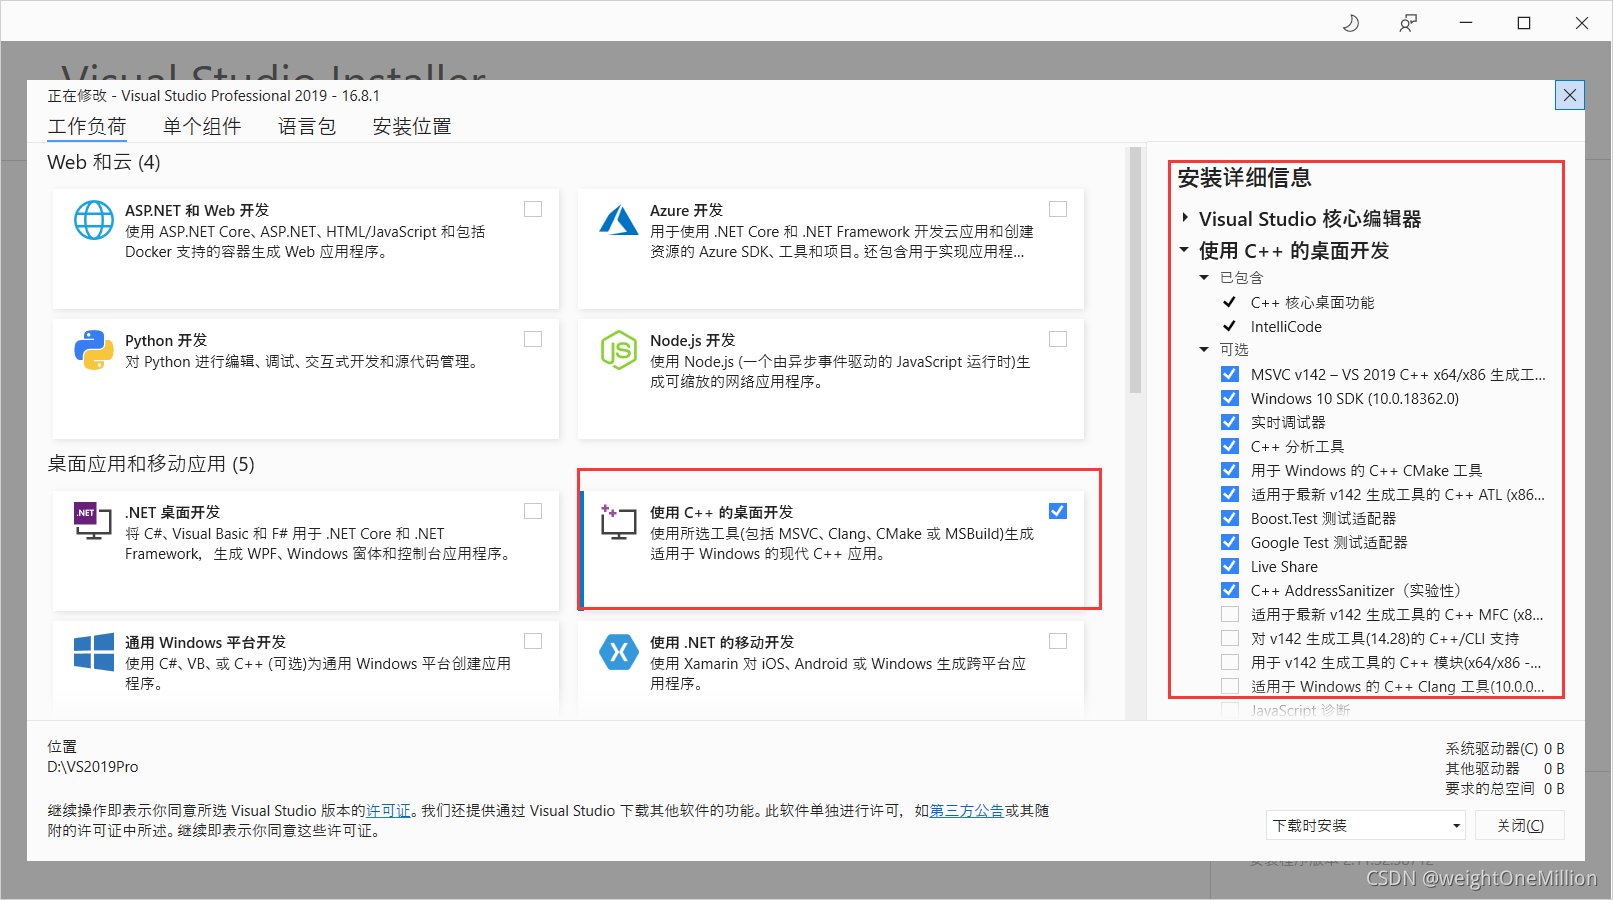Check the Python 开发 workload checkbox
The height and width of the screenshot is (900, 1613).
click(533, 339)
